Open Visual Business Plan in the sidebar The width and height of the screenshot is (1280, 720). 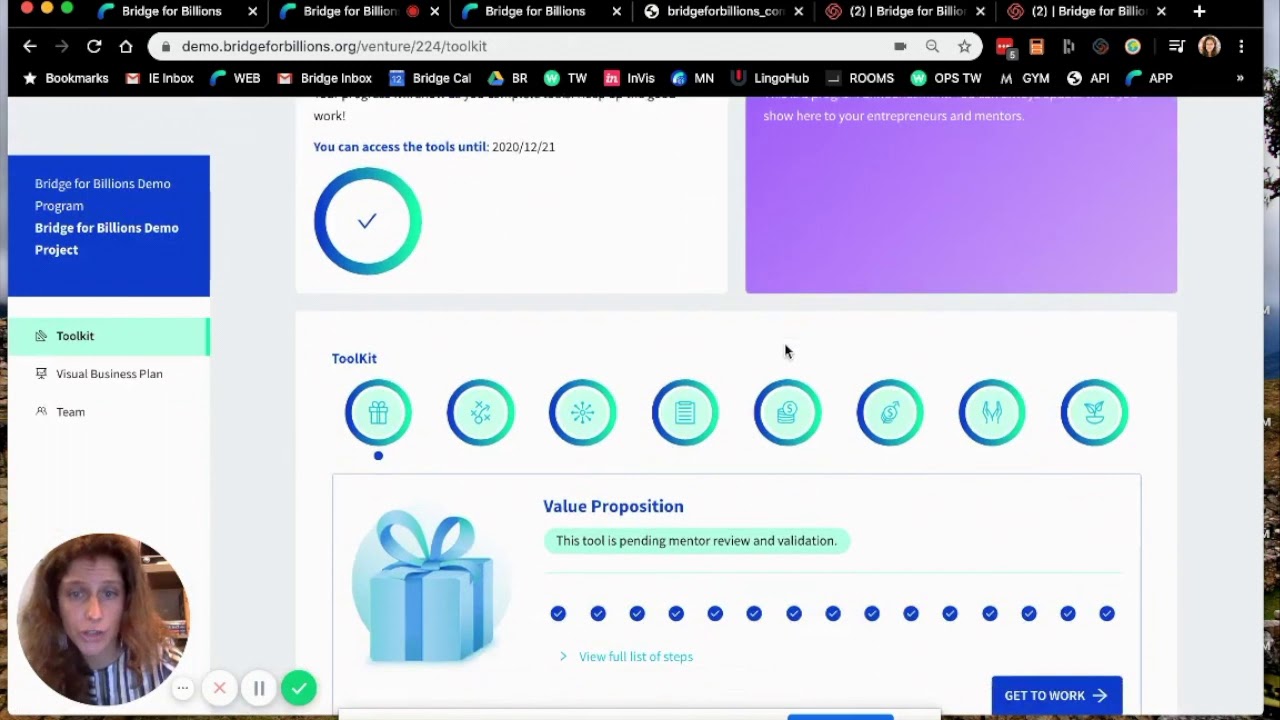109,374
